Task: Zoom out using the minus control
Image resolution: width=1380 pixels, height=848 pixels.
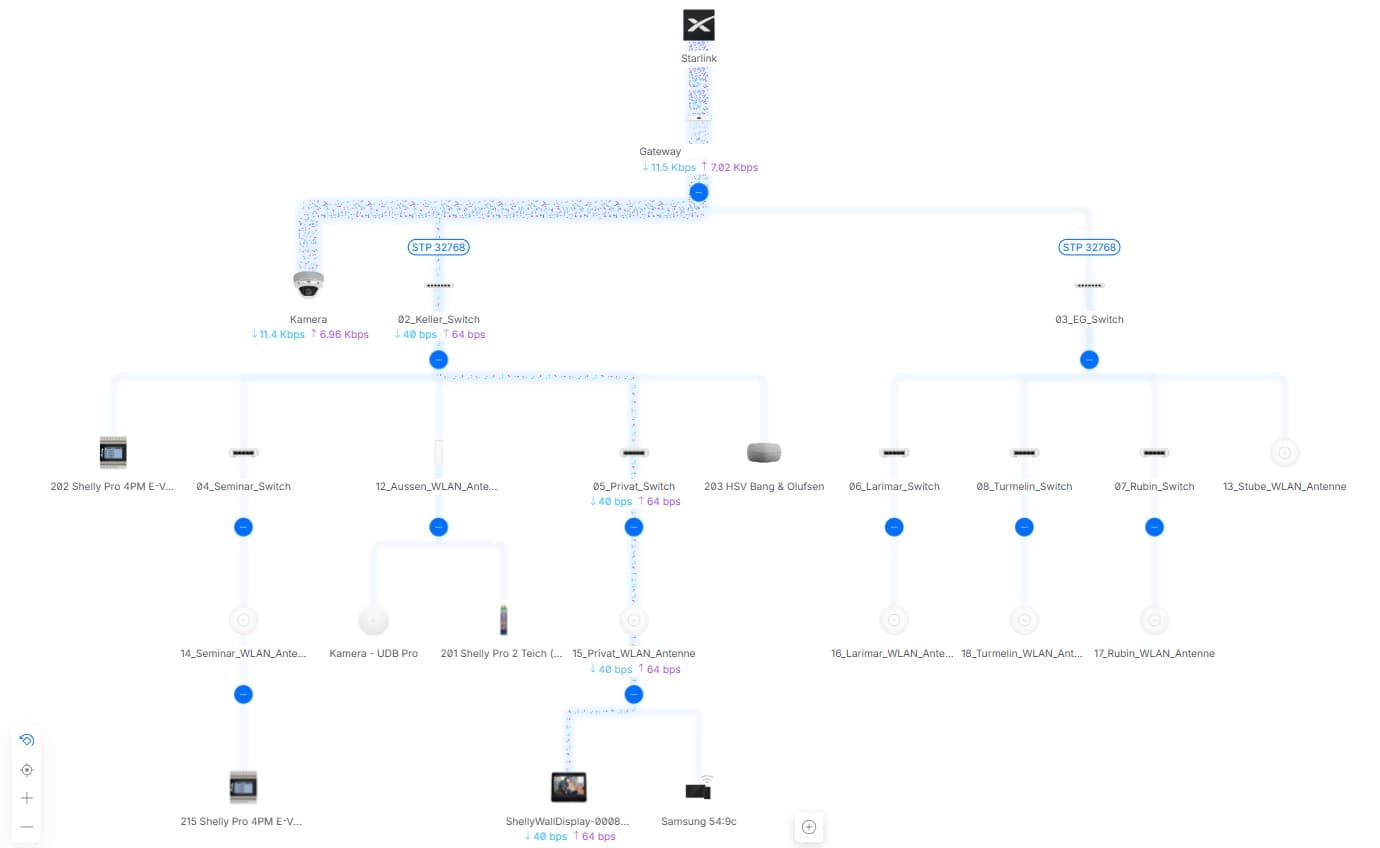Action: pos(27,827)
